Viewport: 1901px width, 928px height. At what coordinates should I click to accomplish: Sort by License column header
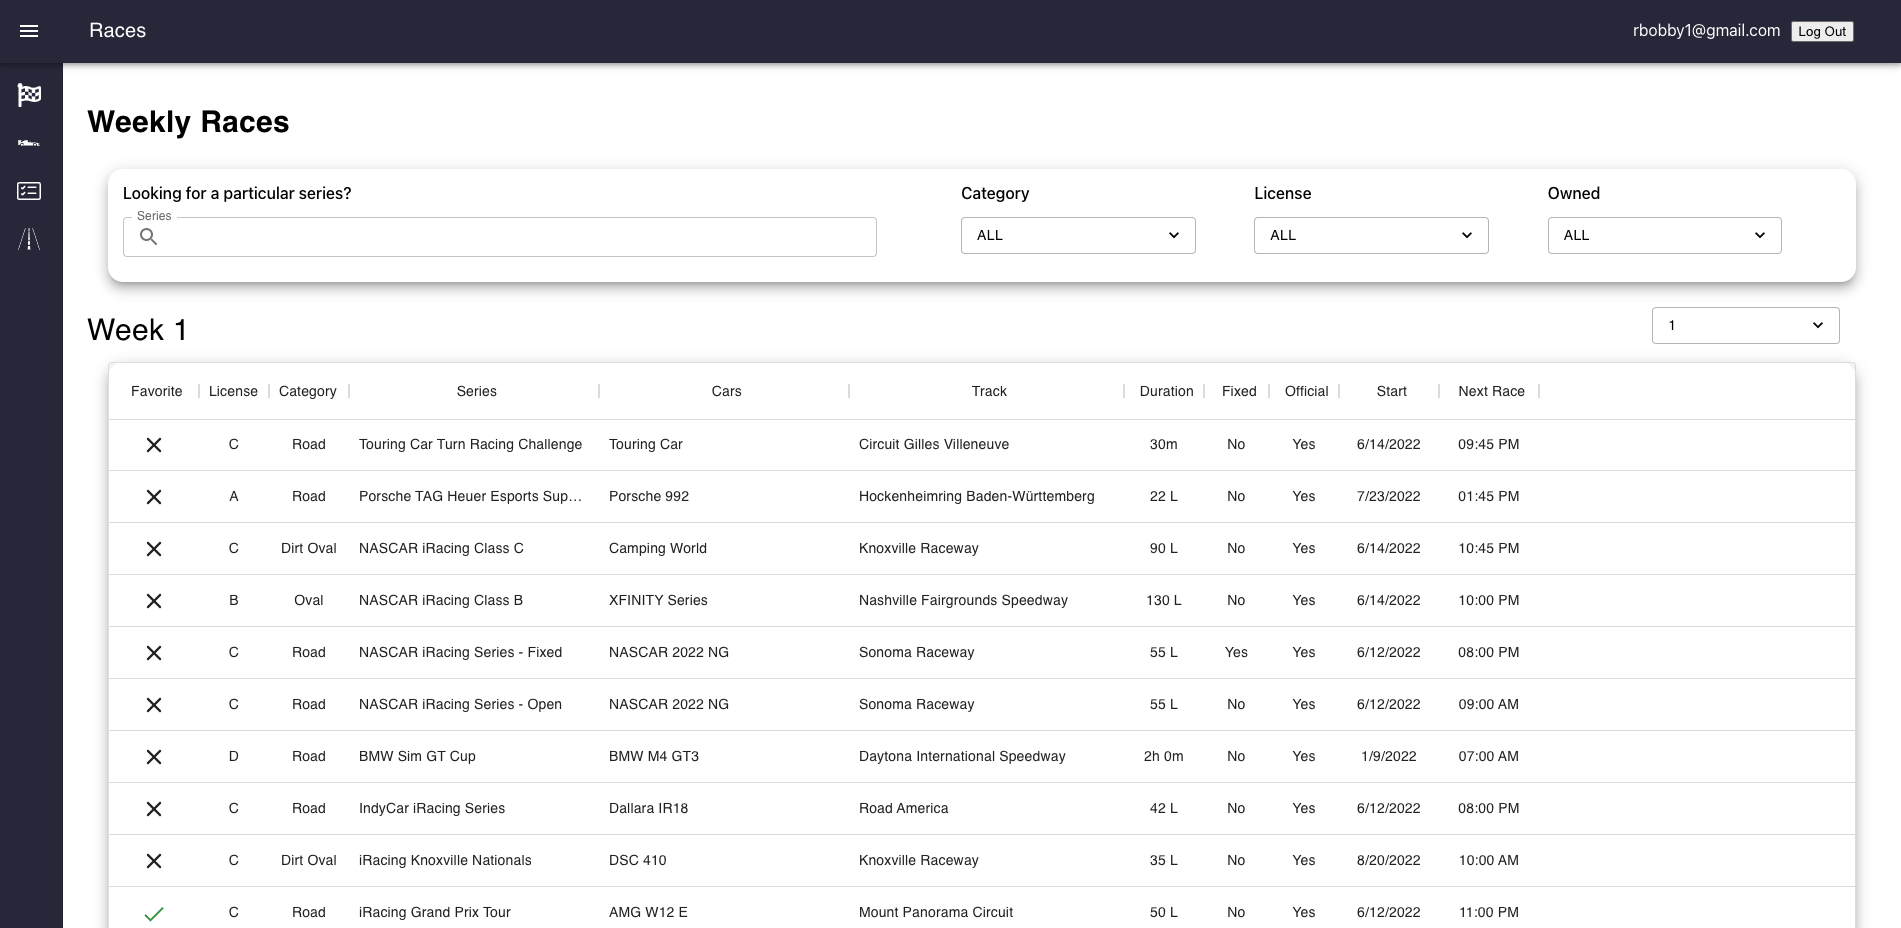pyautogui.click(x=233, y=391)
